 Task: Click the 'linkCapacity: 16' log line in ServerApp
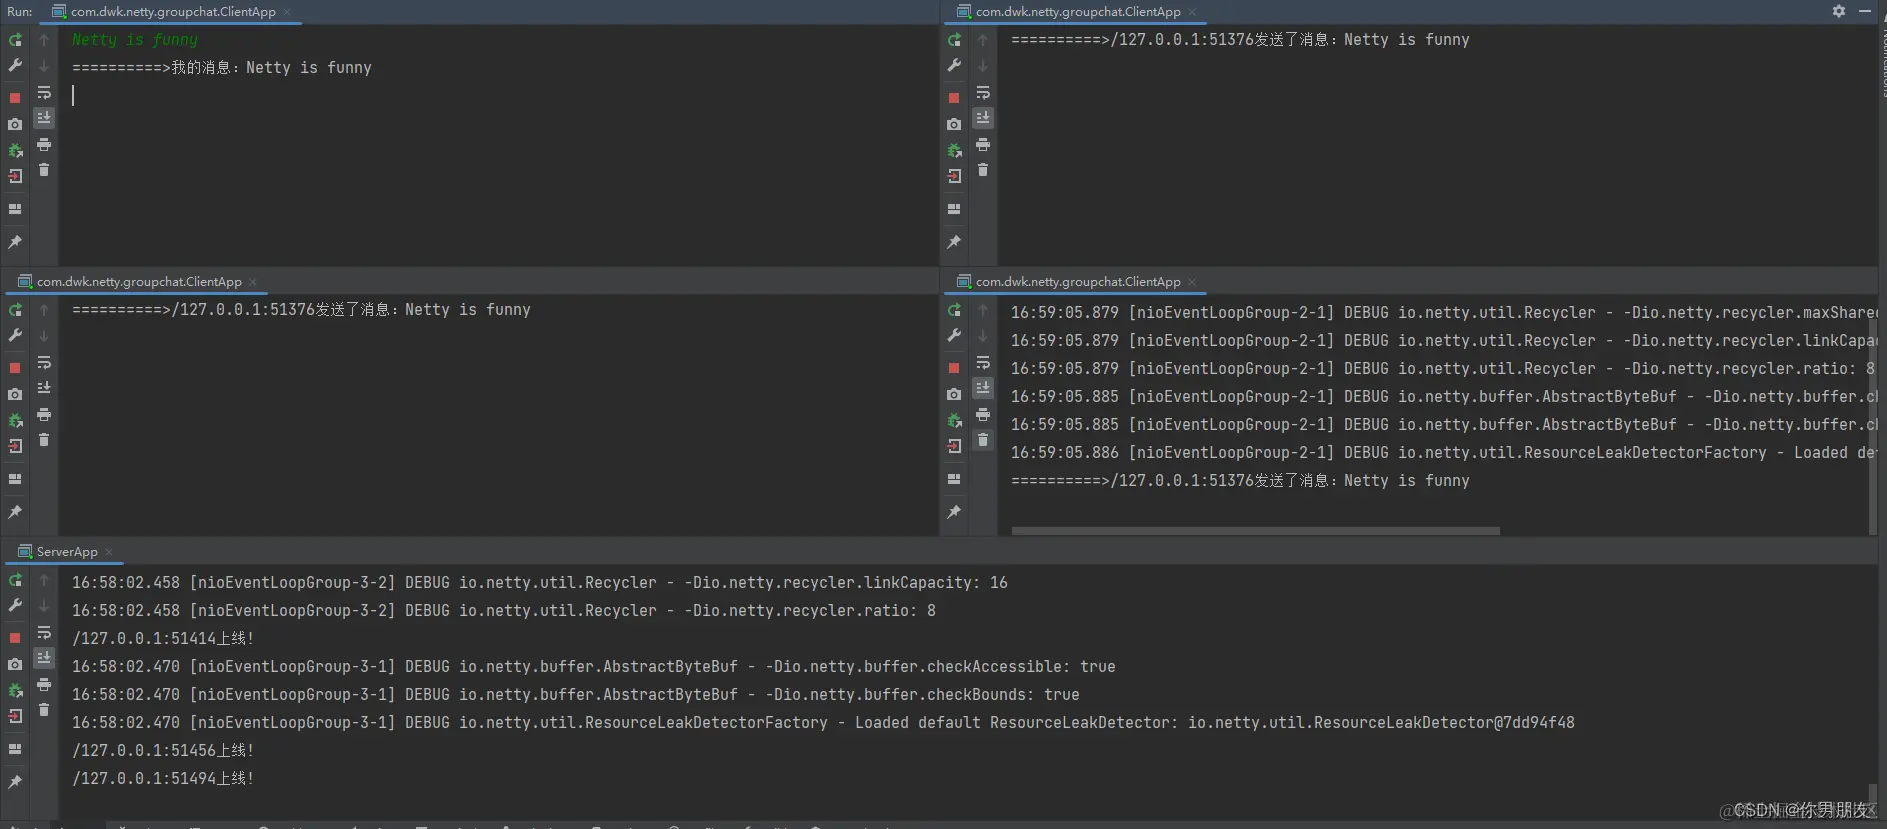coord(540,582)
